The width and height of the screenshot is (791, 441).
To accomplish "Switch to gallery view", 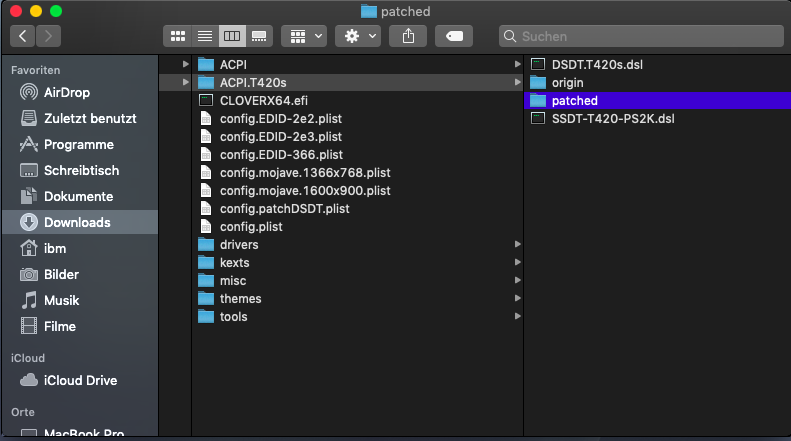I will click(259, 36).
